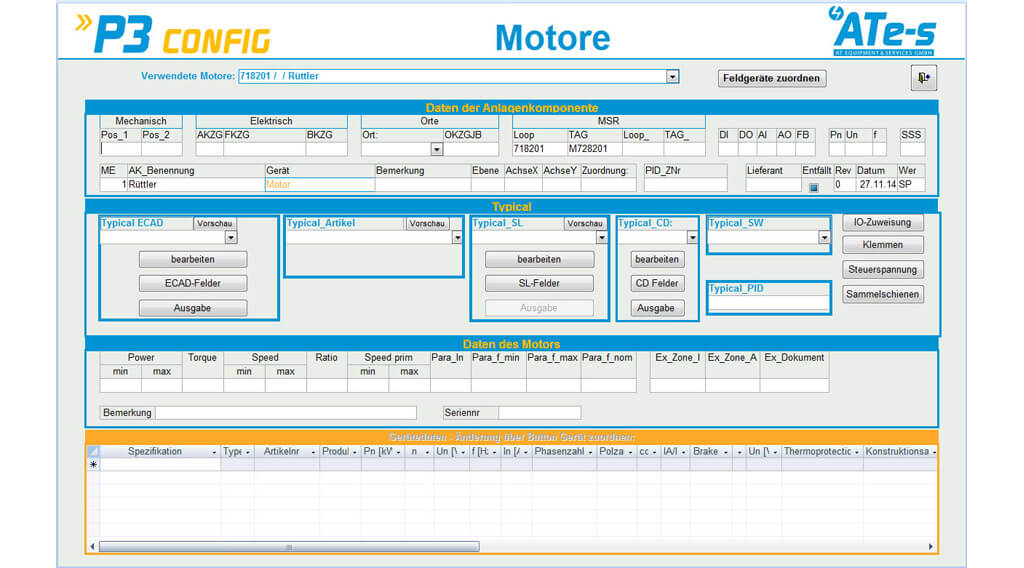Click Vorschau in Typical_SL panel
The width and height of the screenshot is (1024, 568).
coord(585,224)
